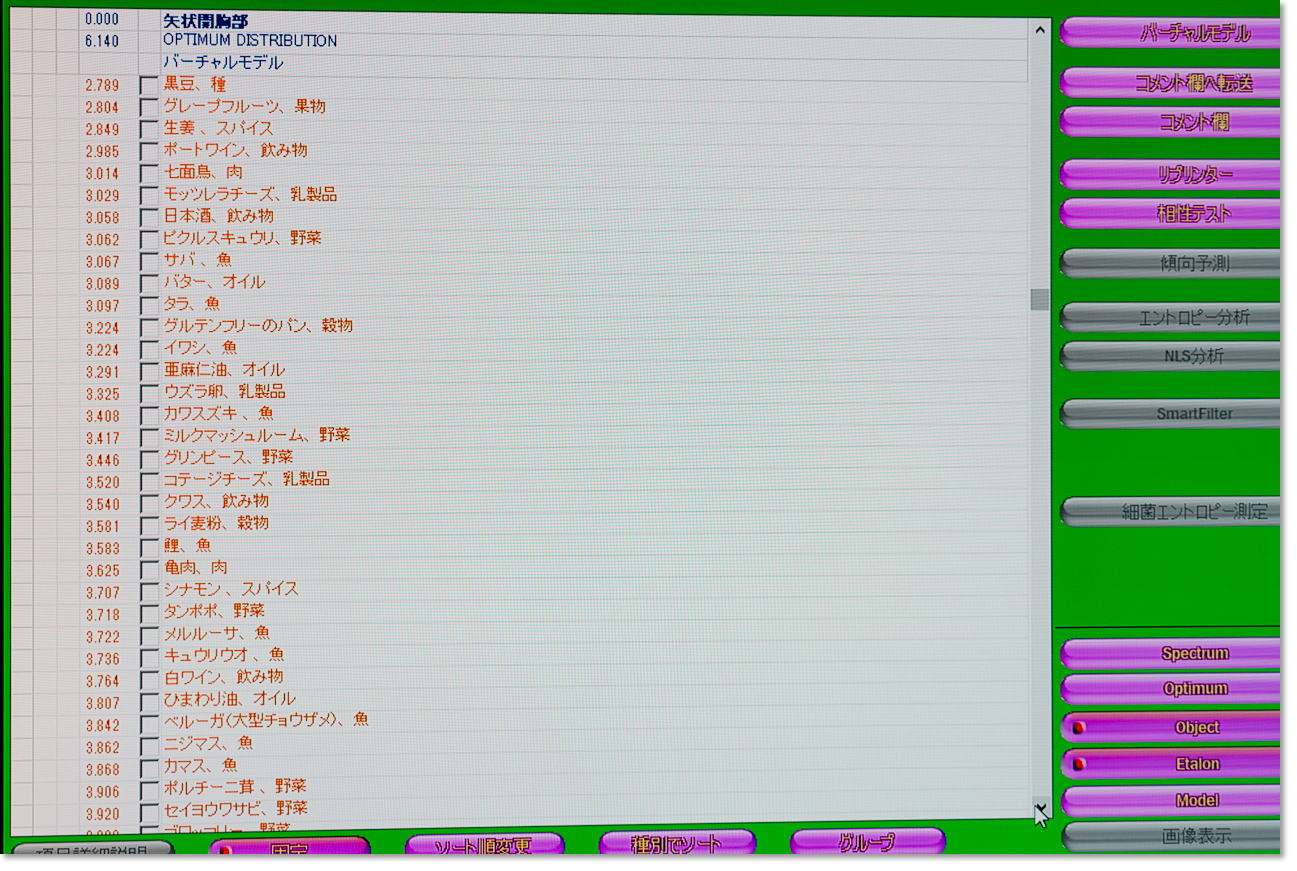This screenshot has height=871, width=1297.
Task: Click the vertical scrollbar thumb
Action: 1040,300
